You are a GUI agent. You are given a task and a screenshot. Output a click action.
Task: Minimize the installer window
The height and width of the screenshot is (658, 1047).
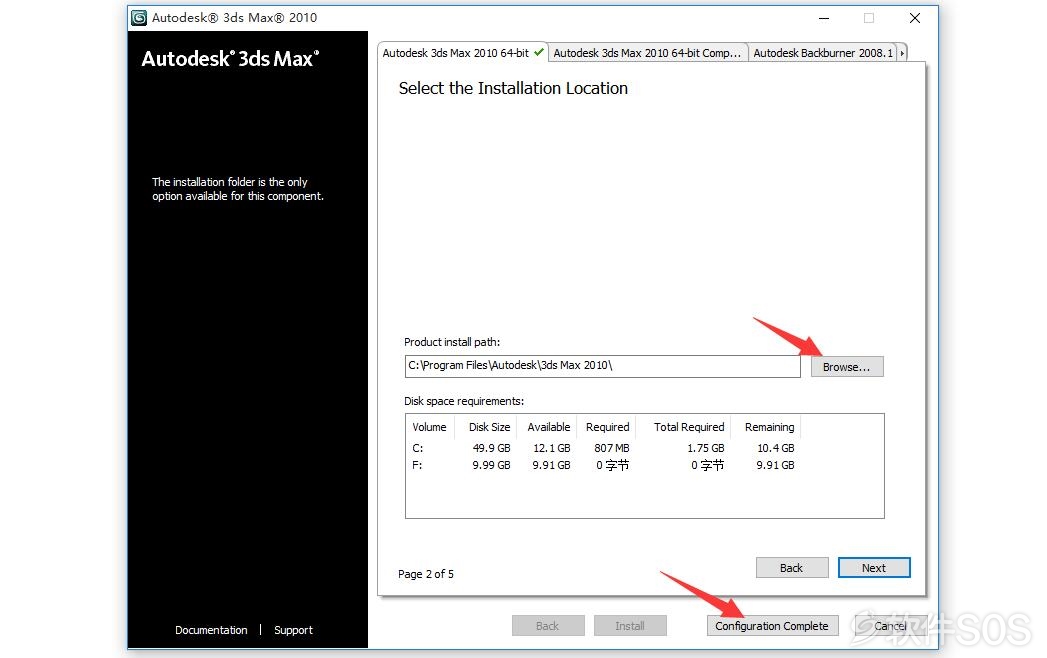pyautogui.click(x=824, y=18)
